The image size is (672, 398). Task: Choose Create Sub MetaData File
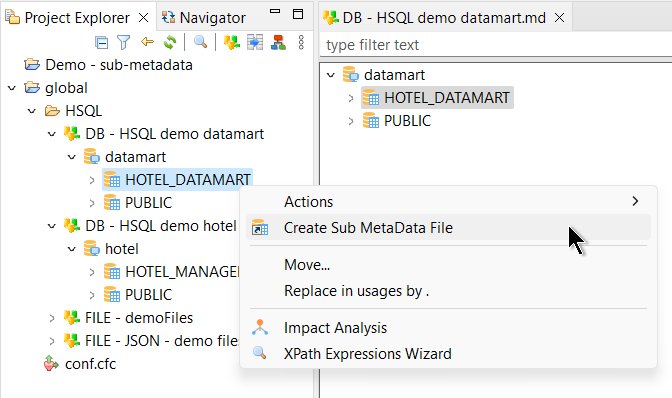point(448,227)
